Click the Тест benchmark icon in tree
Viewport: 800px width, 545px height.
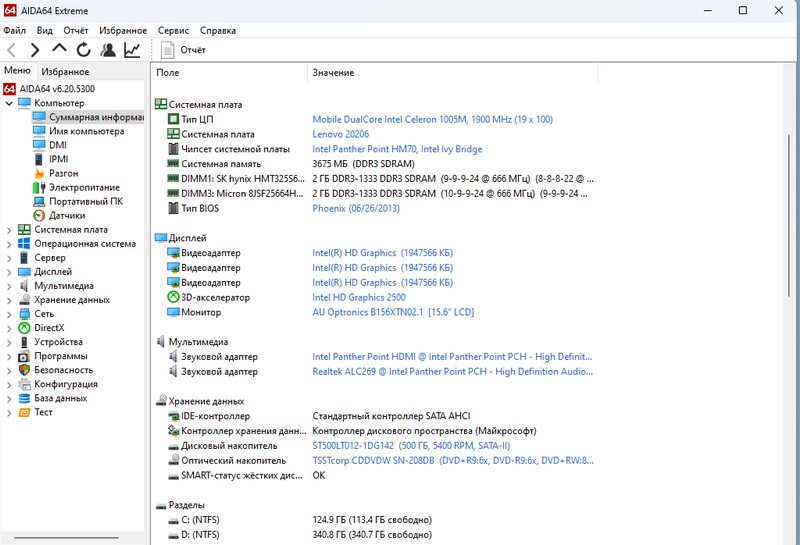pyautogui.click(x=24, y=412)
